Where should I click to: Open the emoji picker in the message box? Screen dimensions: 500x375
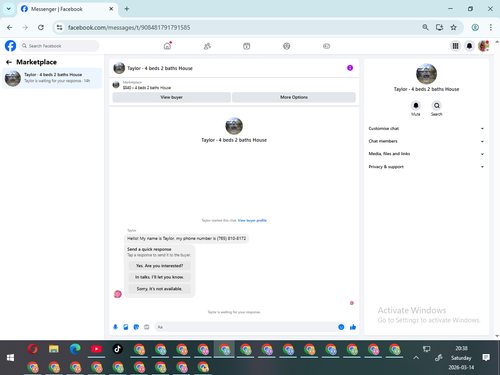341,327
